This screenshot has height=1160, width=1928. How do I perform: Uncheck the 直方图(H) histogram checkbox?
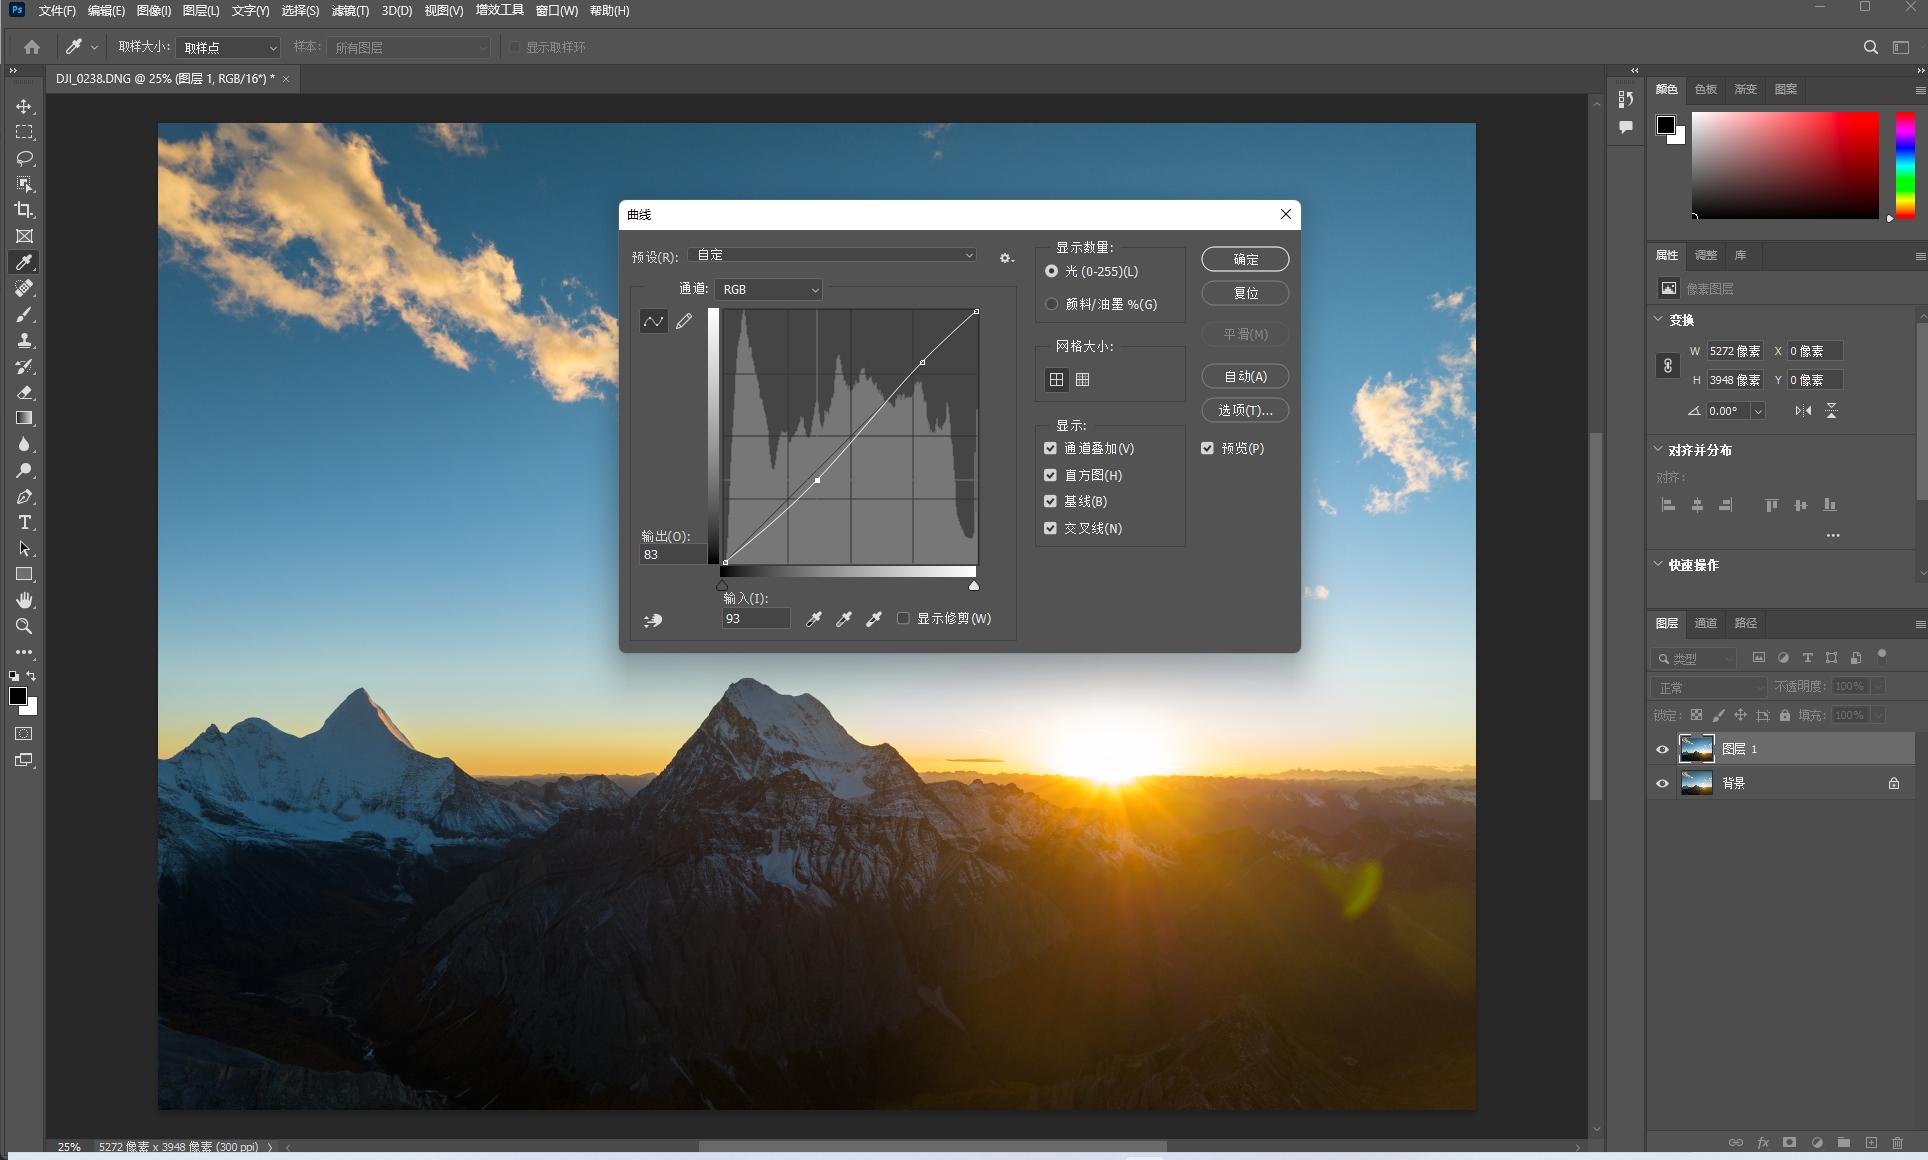(1050, 475)
